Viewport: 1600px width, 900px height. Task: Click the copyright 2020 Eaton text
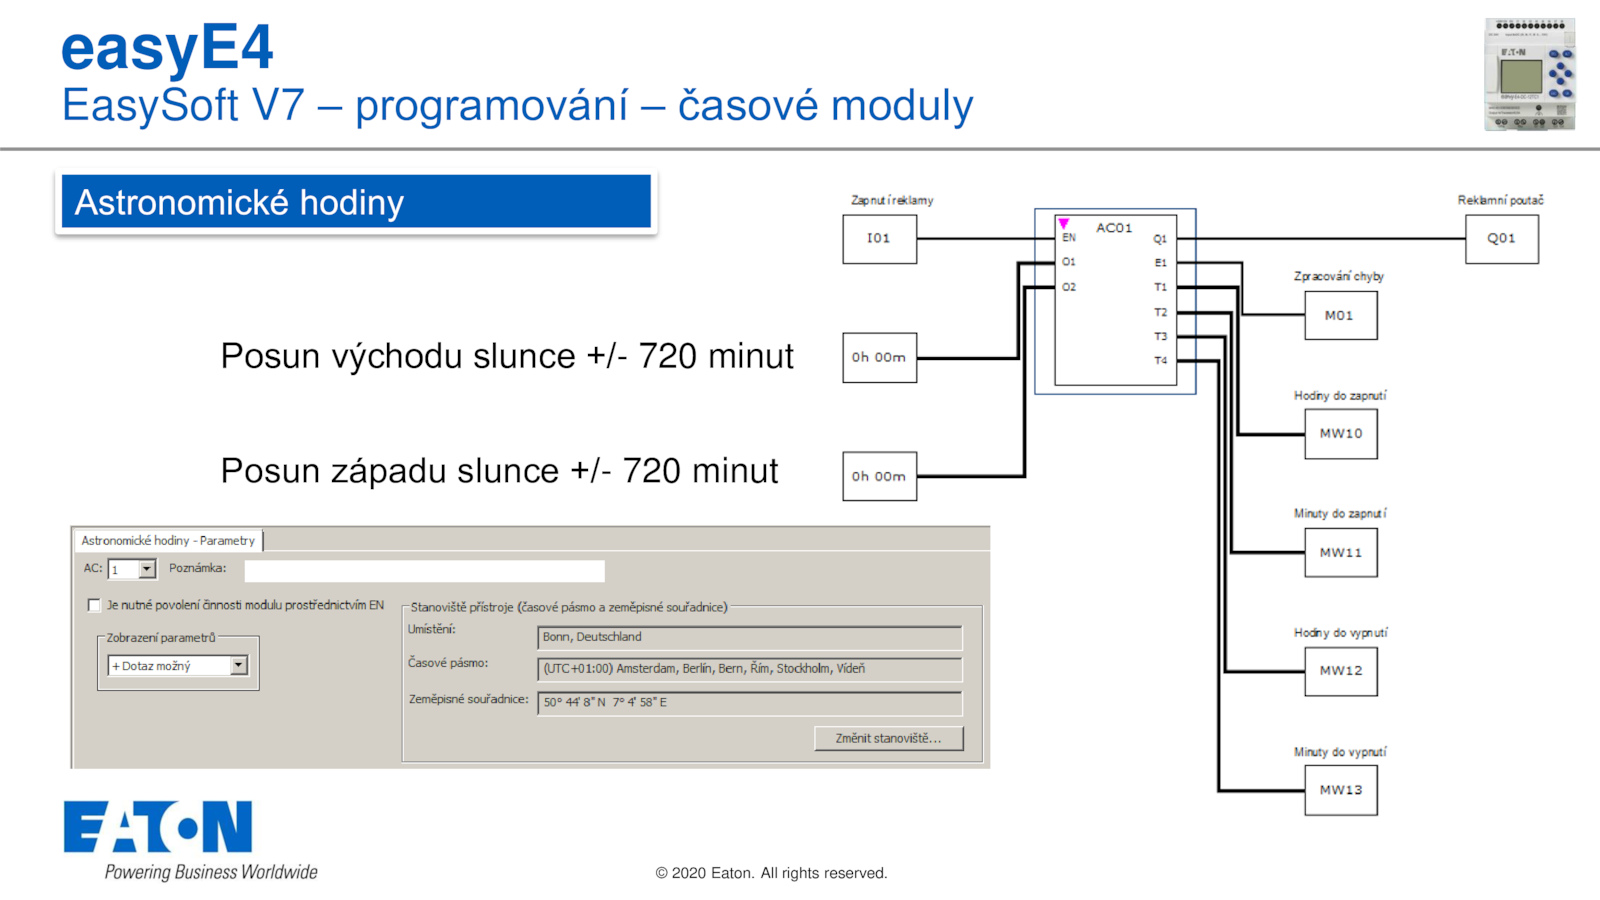[771, 873]
